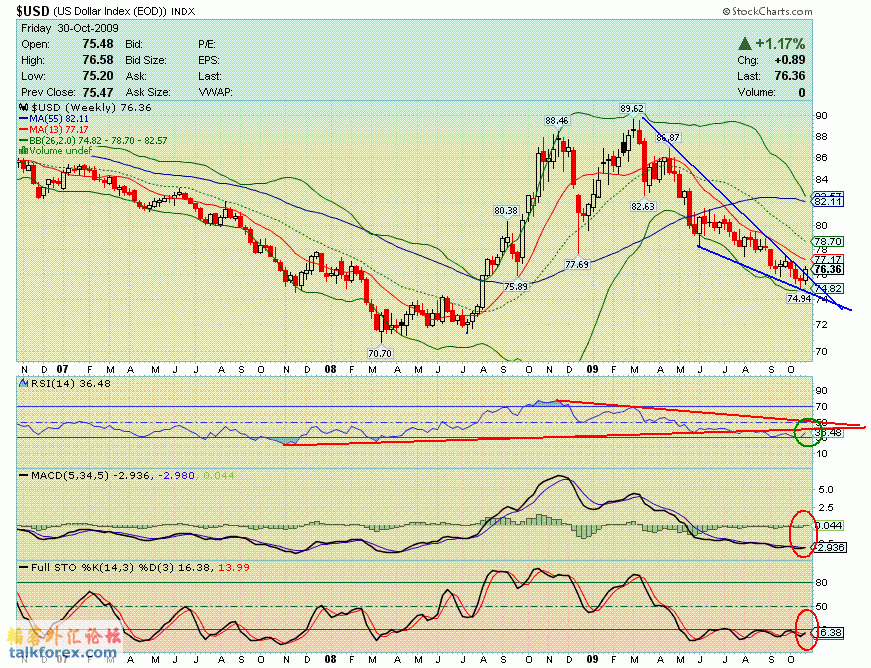The height and width of the screenshot is (668, 871).
Task: Click the 76.36 right-axis price tag
Action: [828, 269]
